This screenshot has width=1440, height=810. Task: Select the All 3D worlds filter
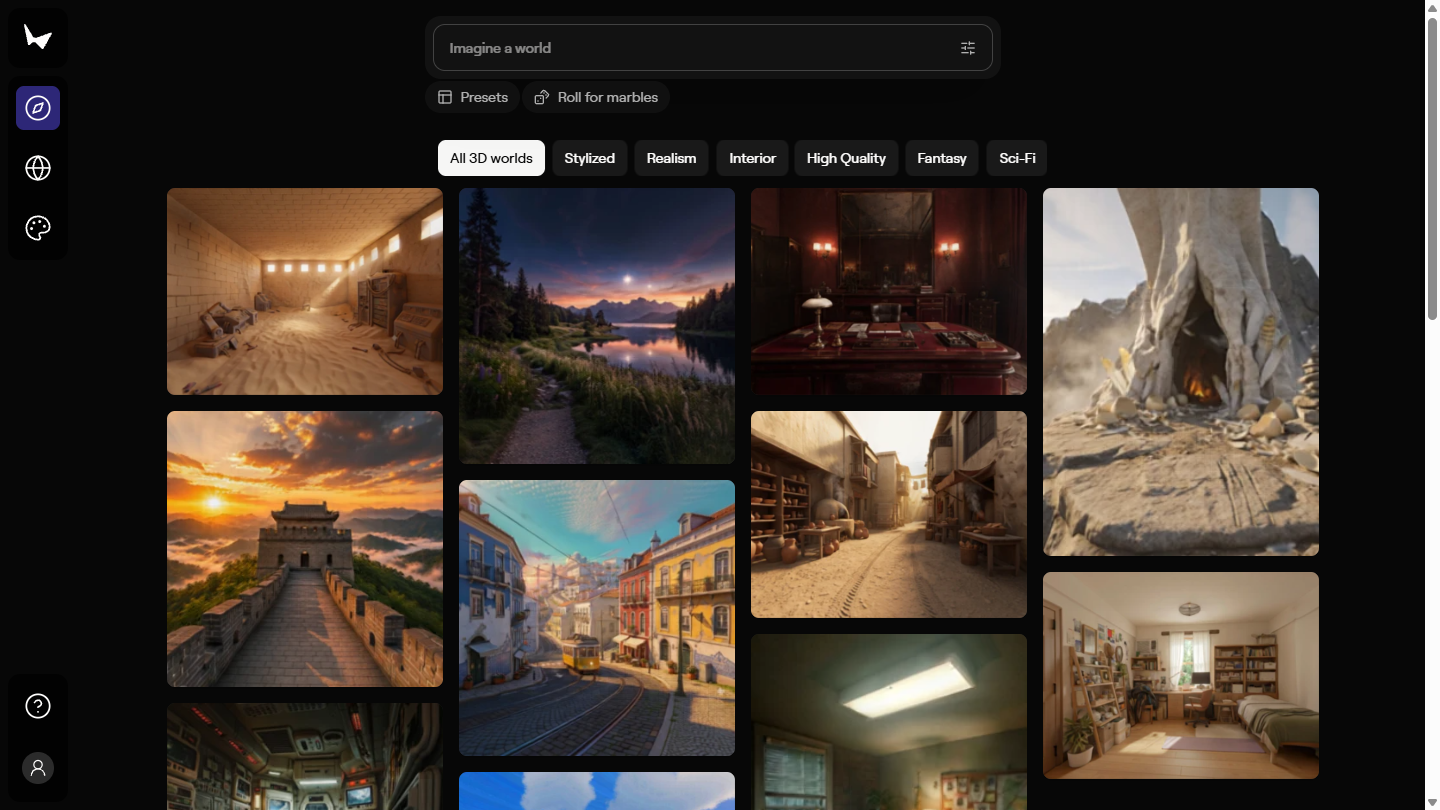pos(491,158)
